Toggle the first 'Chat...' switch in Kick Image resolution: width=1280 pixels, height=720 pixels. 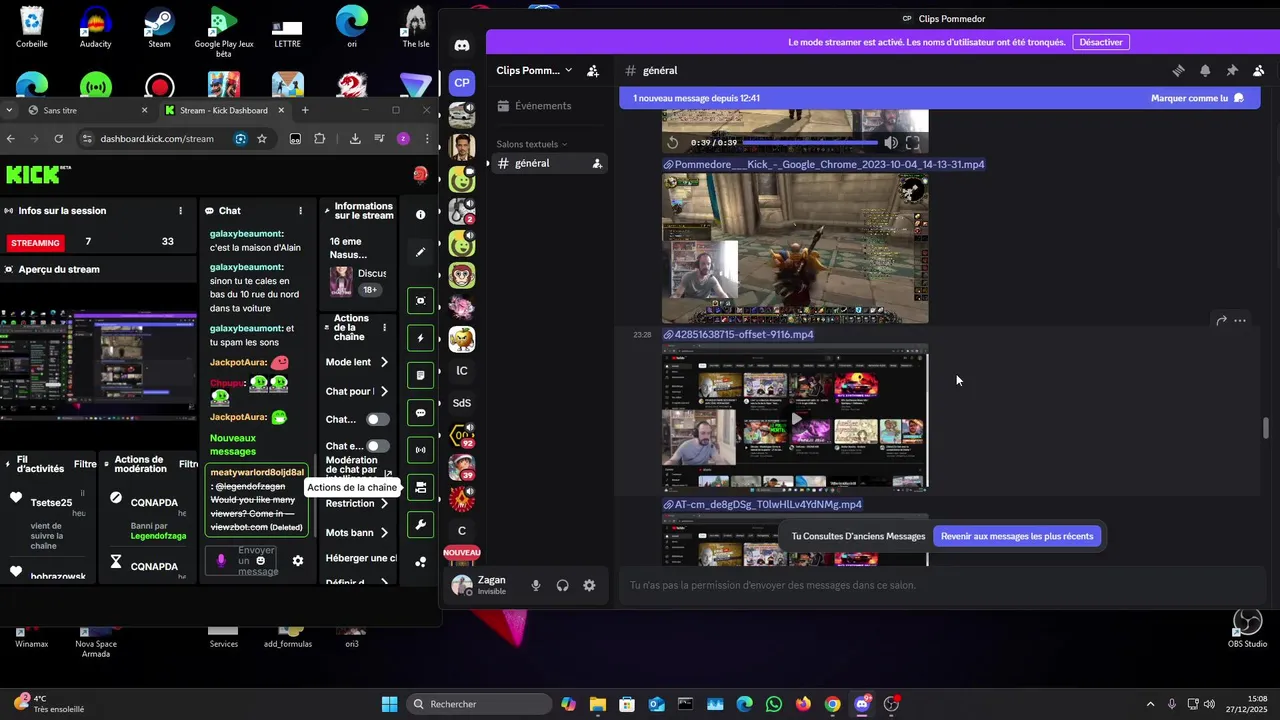tap(378, 419)
